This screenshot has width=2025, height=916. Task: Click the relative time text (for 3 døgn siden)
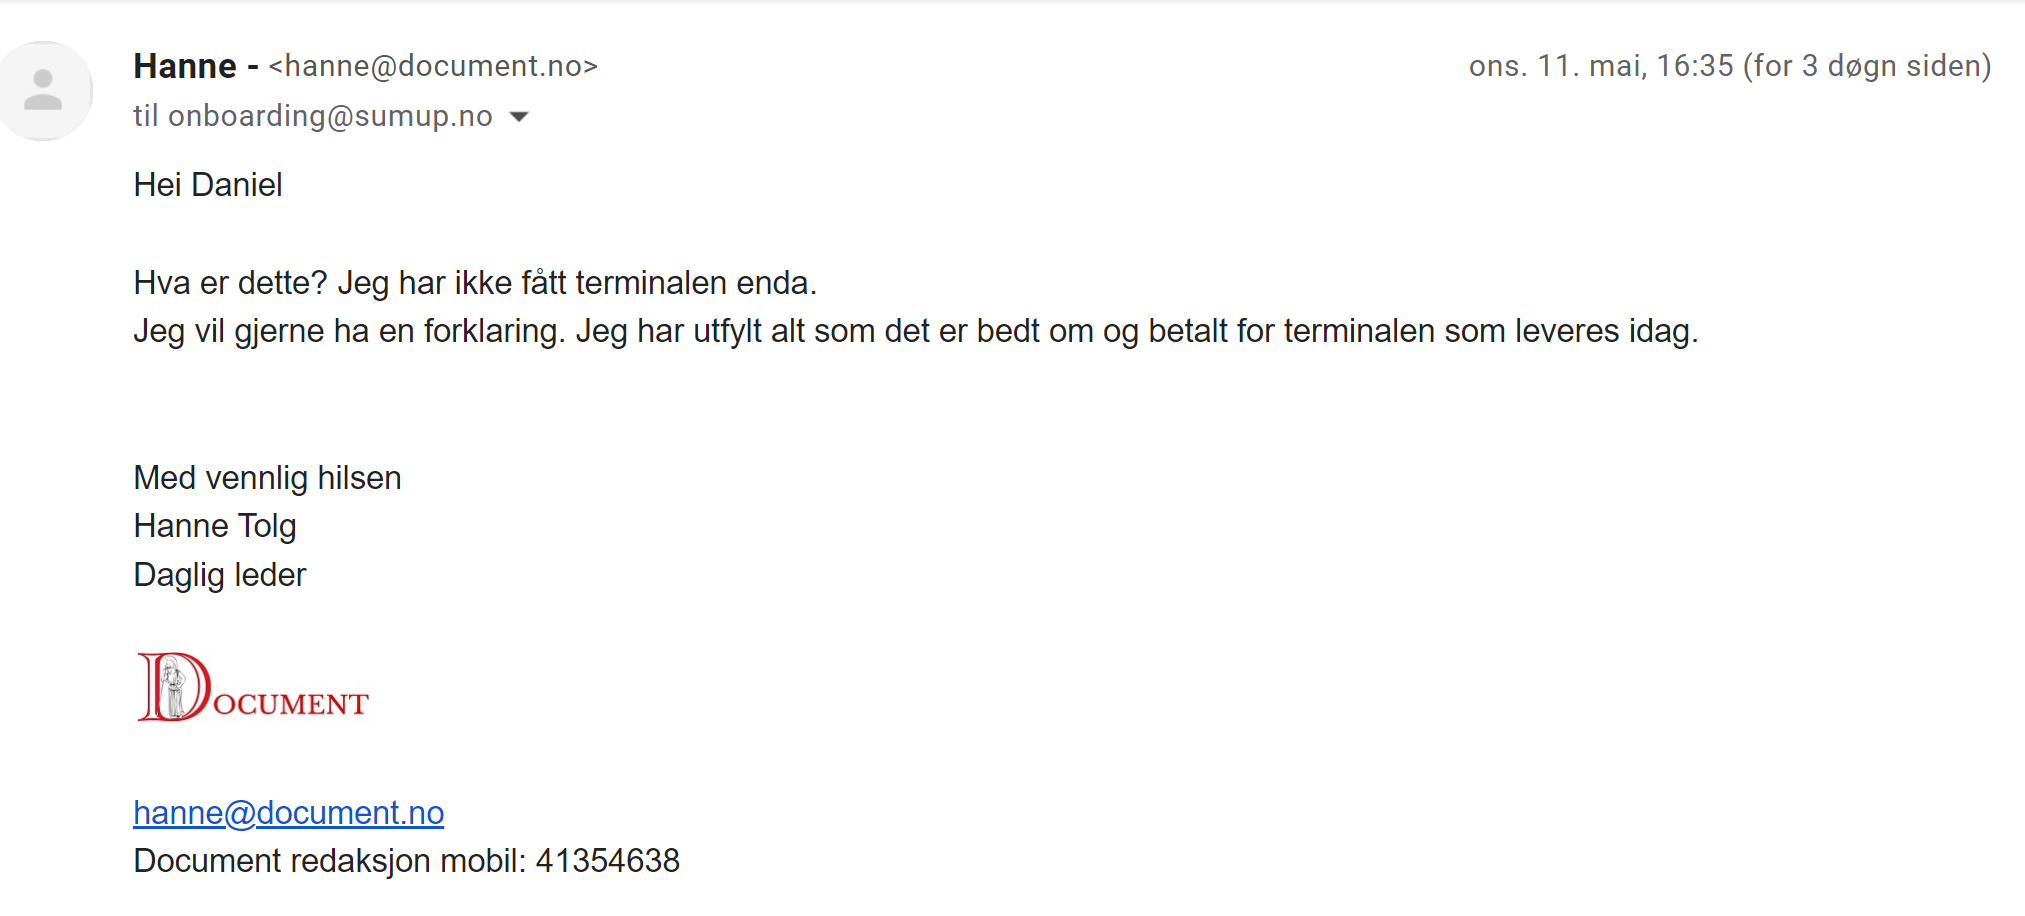tap(1867, 66)
